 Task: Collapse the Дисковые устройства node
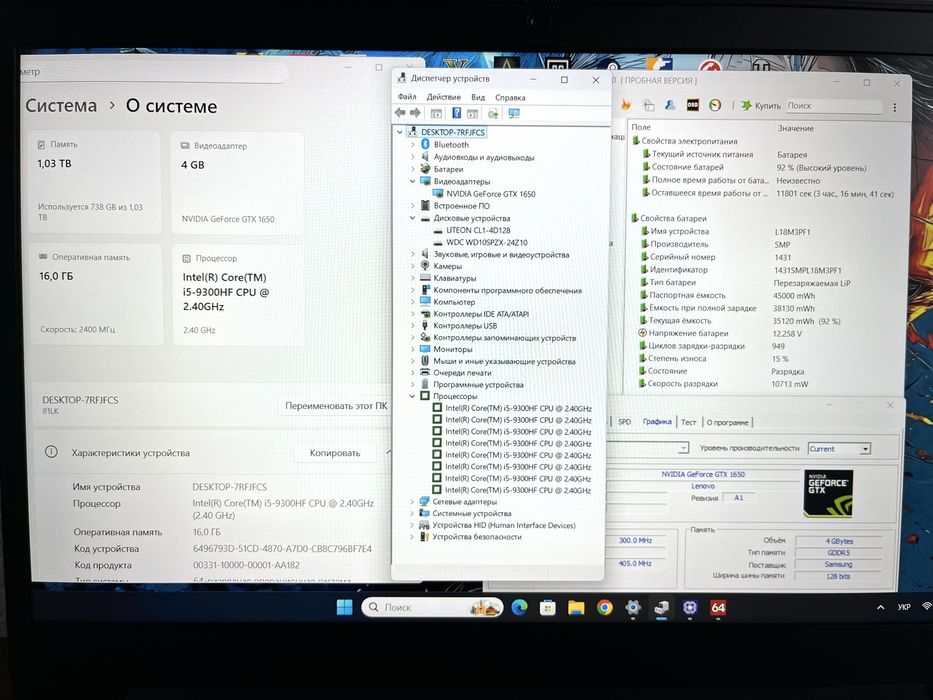[412, 218]
